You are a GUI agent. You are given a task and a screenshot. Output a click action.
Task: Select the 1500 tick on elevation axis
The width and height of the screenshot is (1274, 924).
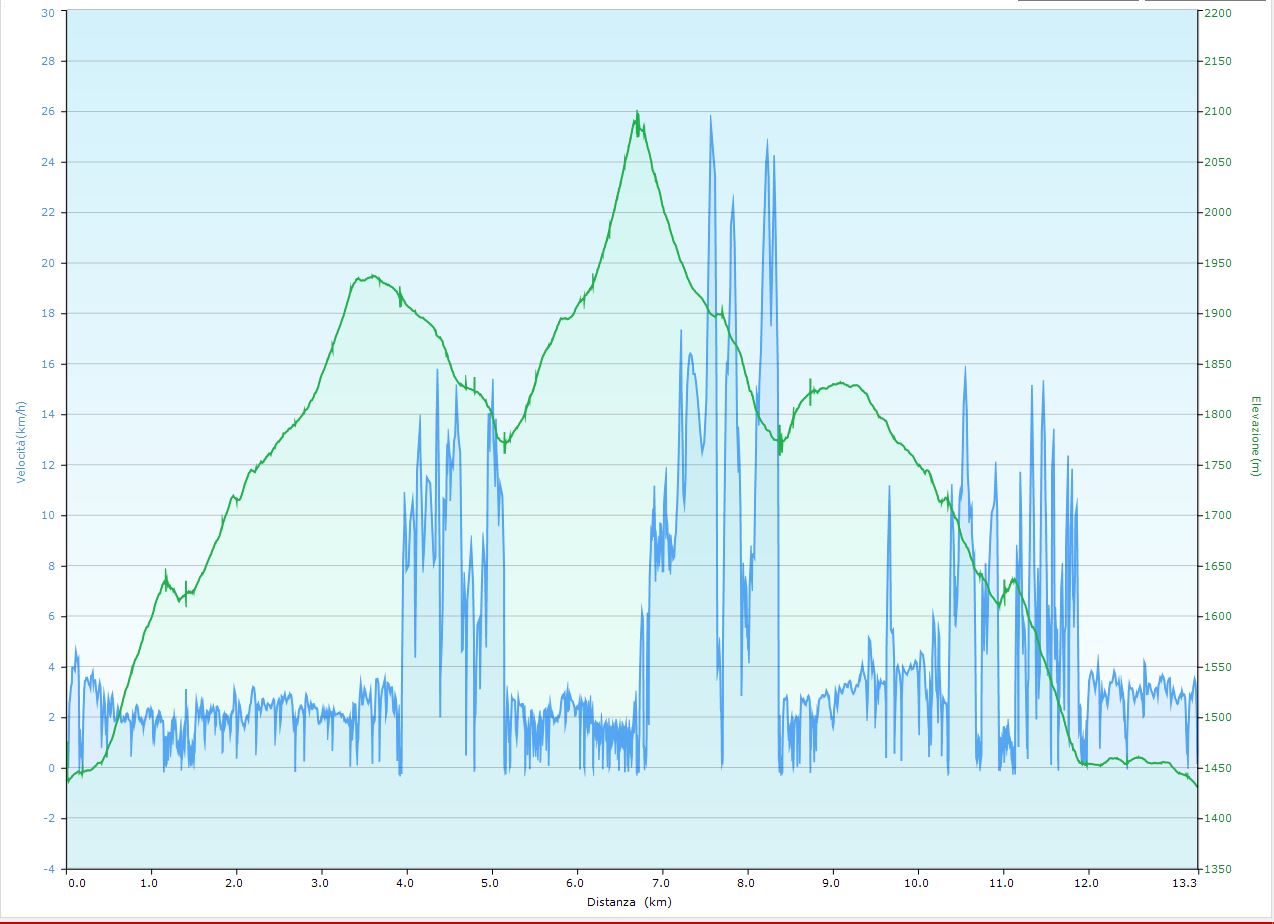(1218, 718)
